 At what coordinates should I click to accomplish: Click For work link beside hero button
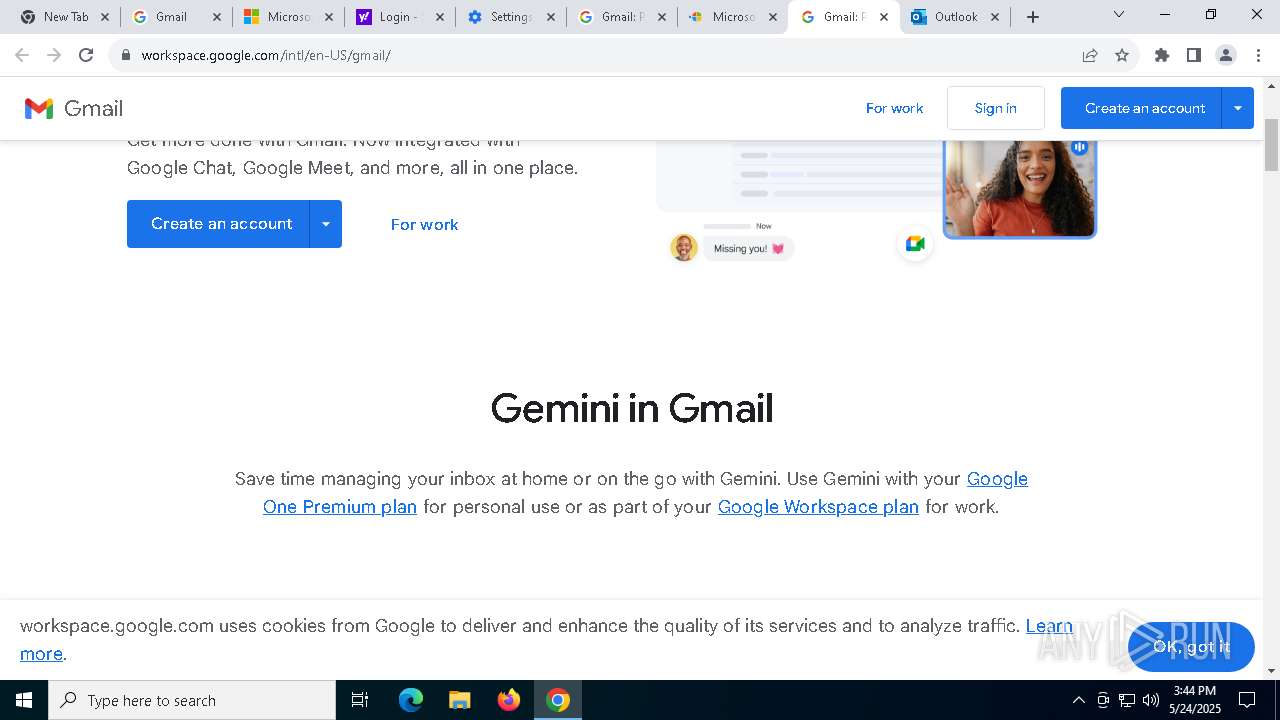click(x=425, y=224)
